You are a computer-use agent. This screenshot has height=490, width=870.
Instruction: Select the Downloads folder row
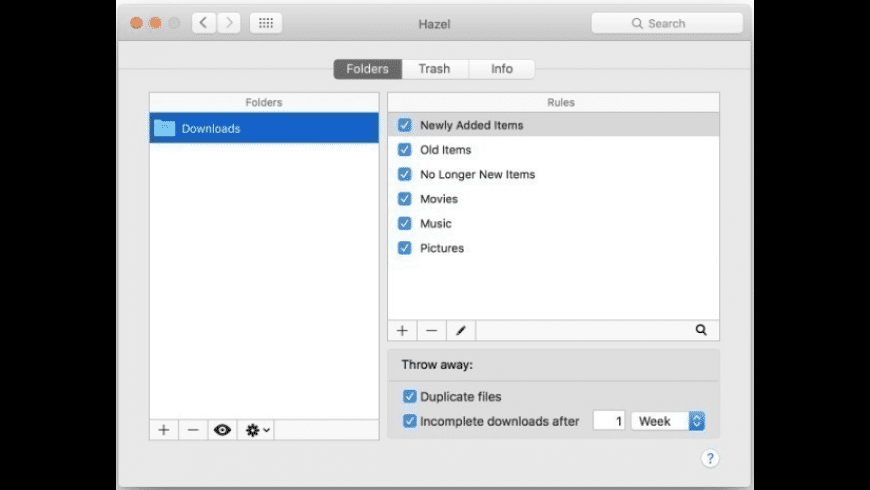pyautogui.click(x=264, y=128)
